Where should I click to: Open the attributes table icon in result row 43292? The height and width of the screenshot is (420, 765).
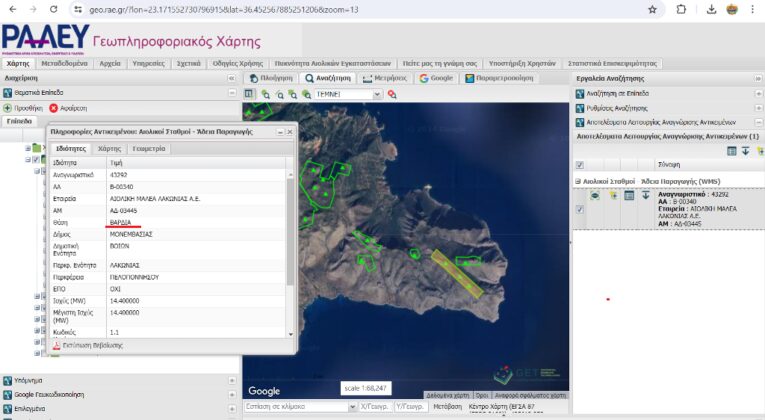629,196
